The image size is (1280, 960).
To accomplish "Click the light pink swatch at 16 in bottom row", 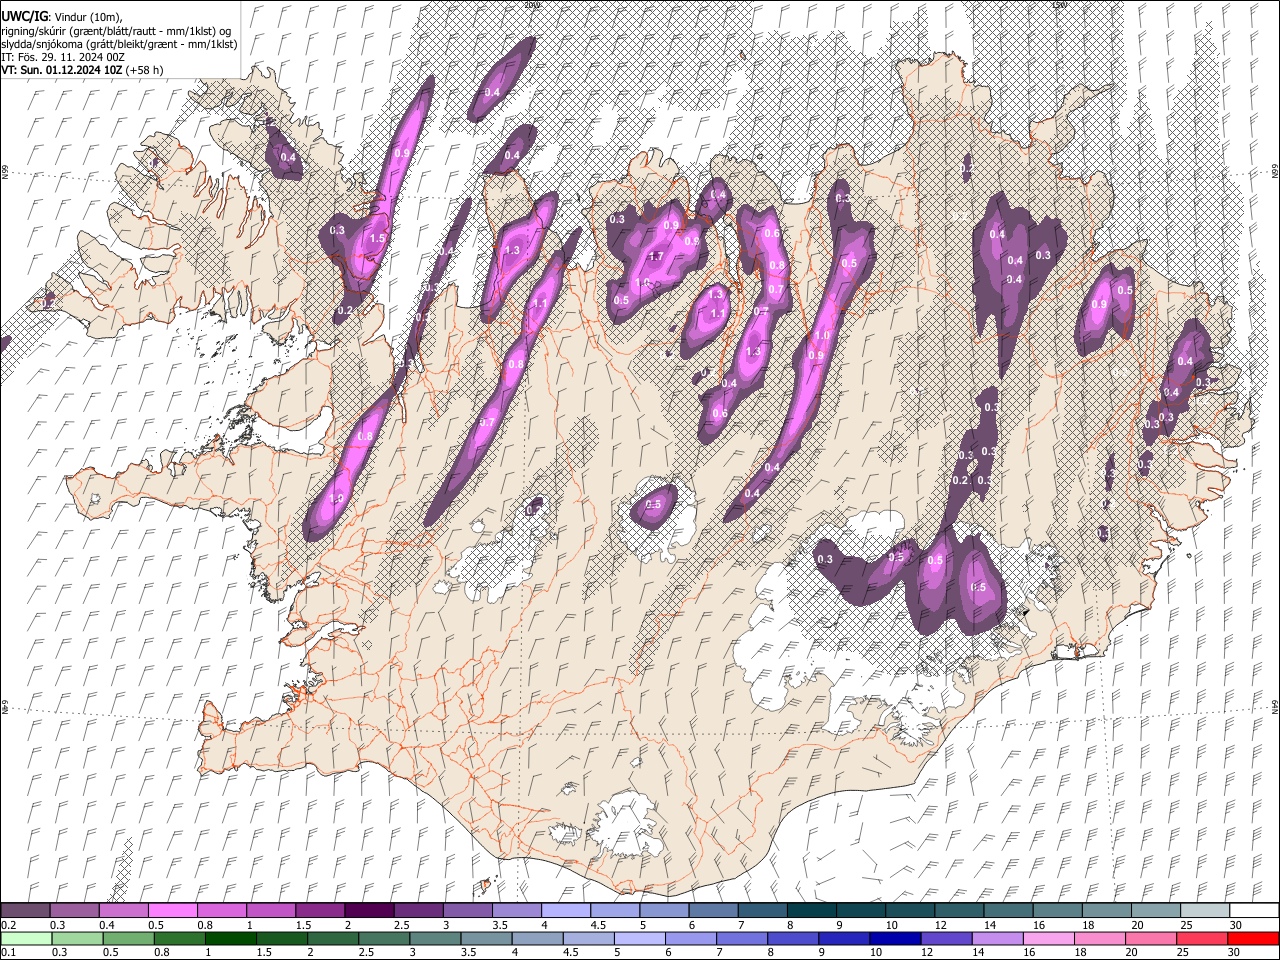I will (1049, 938).
